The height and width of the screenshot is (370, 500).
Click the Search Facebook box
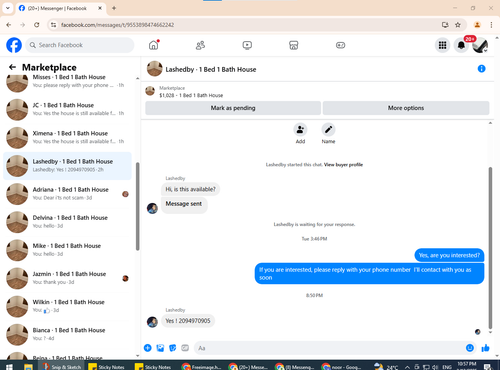[x=80, y=45]
